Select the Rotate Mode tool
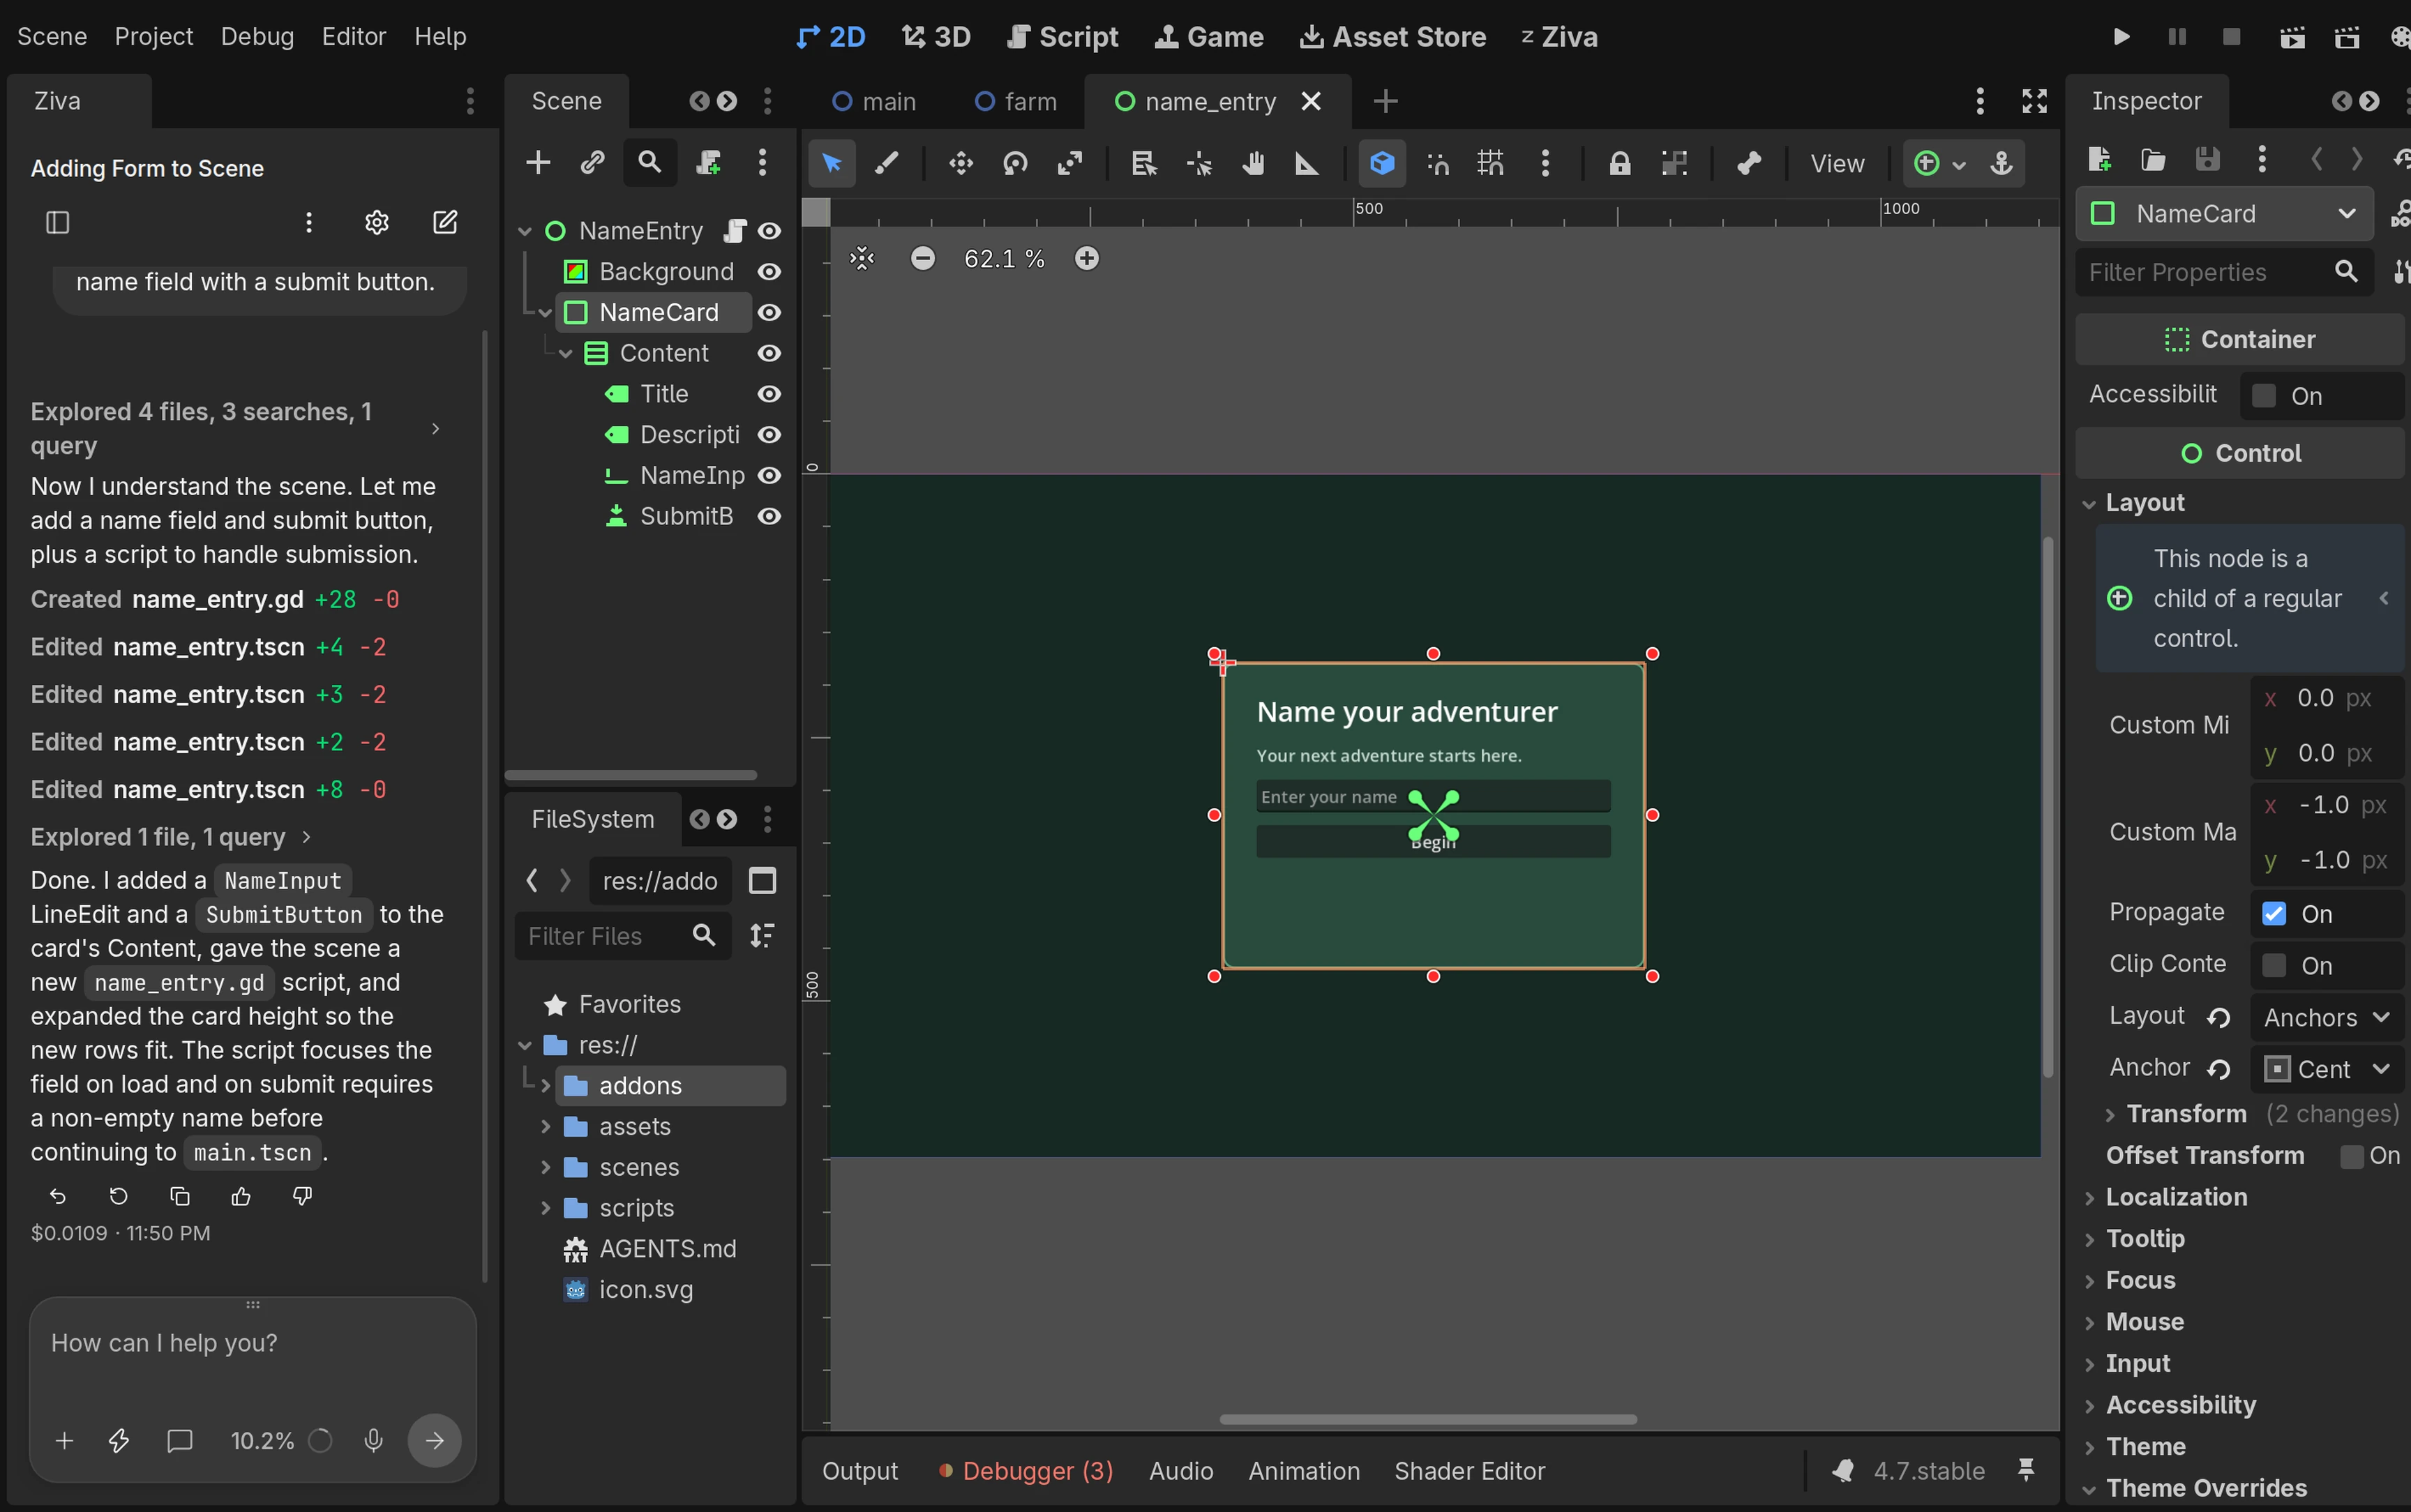Screen dimensions: 2411x1512 coord(1015,163)
